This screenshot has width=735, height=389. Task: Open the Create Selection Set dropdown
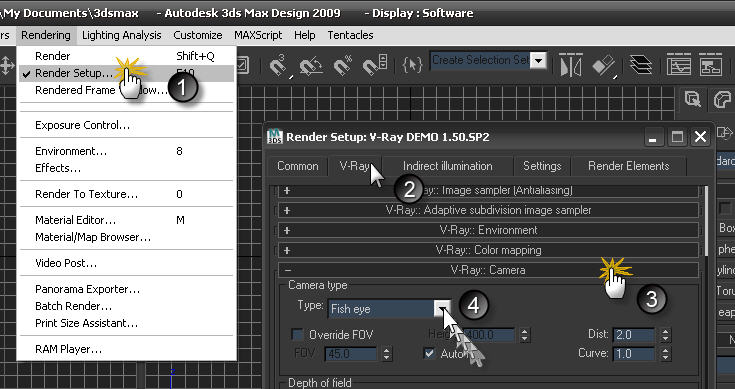point(539,60)
